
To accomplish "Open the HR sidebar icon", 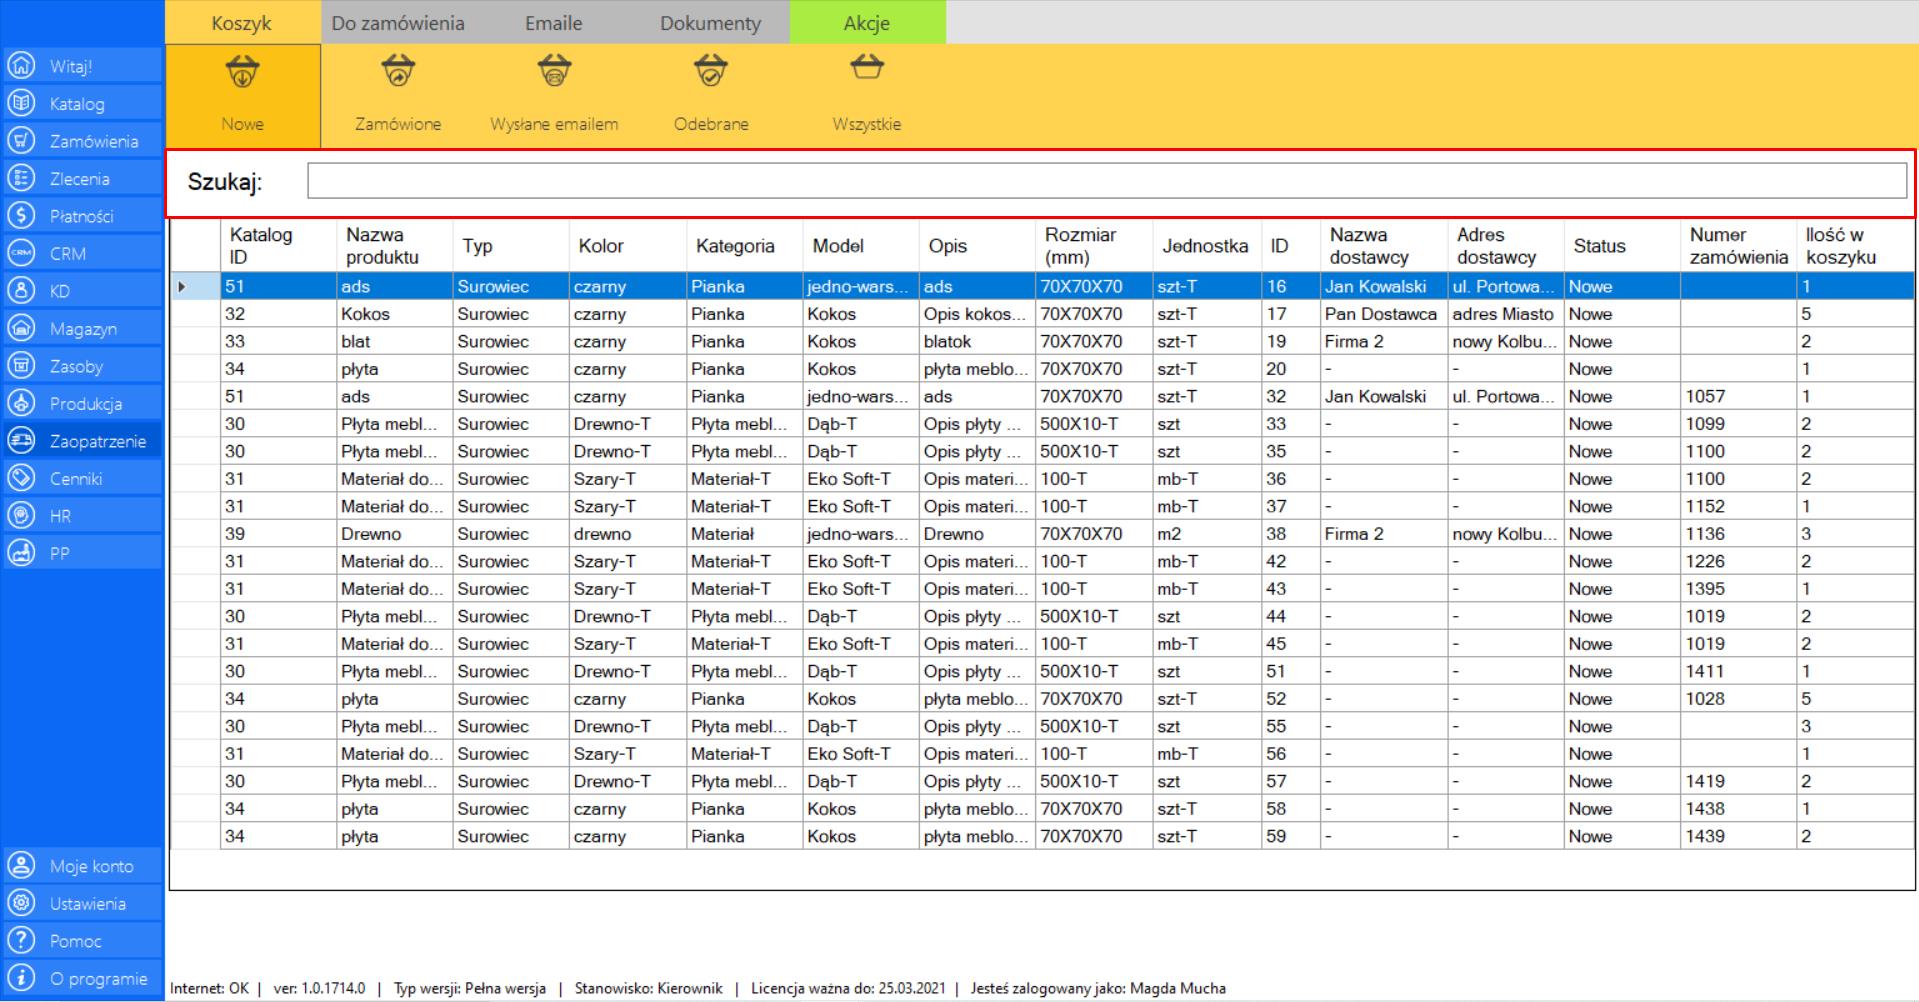I will [21, 516].
